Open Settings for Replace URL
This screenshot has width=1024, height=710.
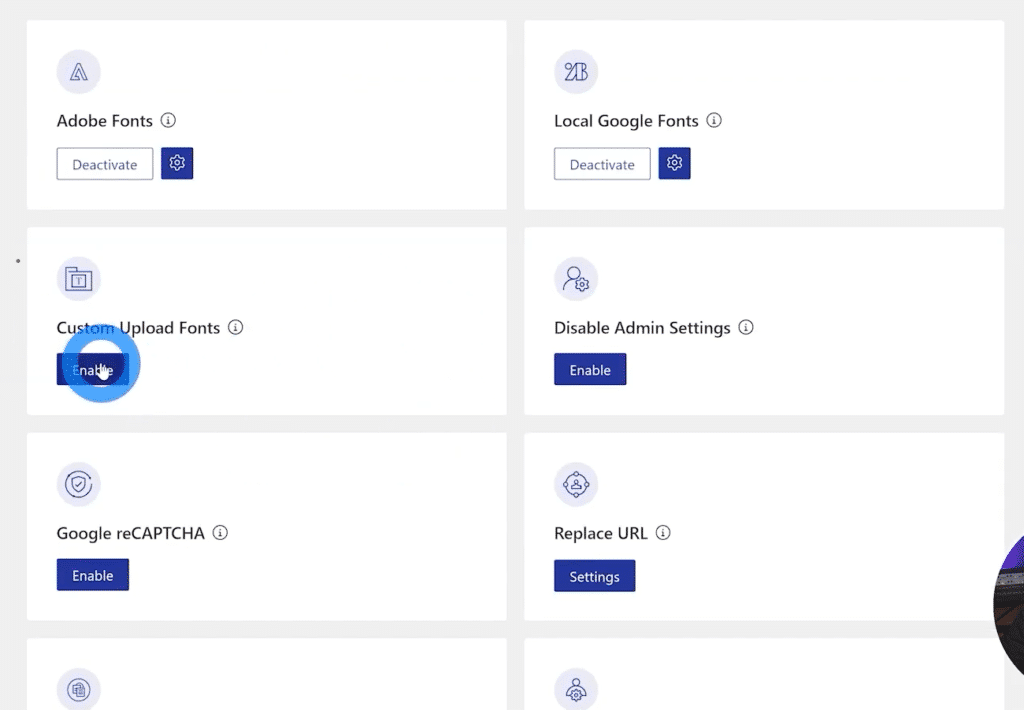point(594,575)
